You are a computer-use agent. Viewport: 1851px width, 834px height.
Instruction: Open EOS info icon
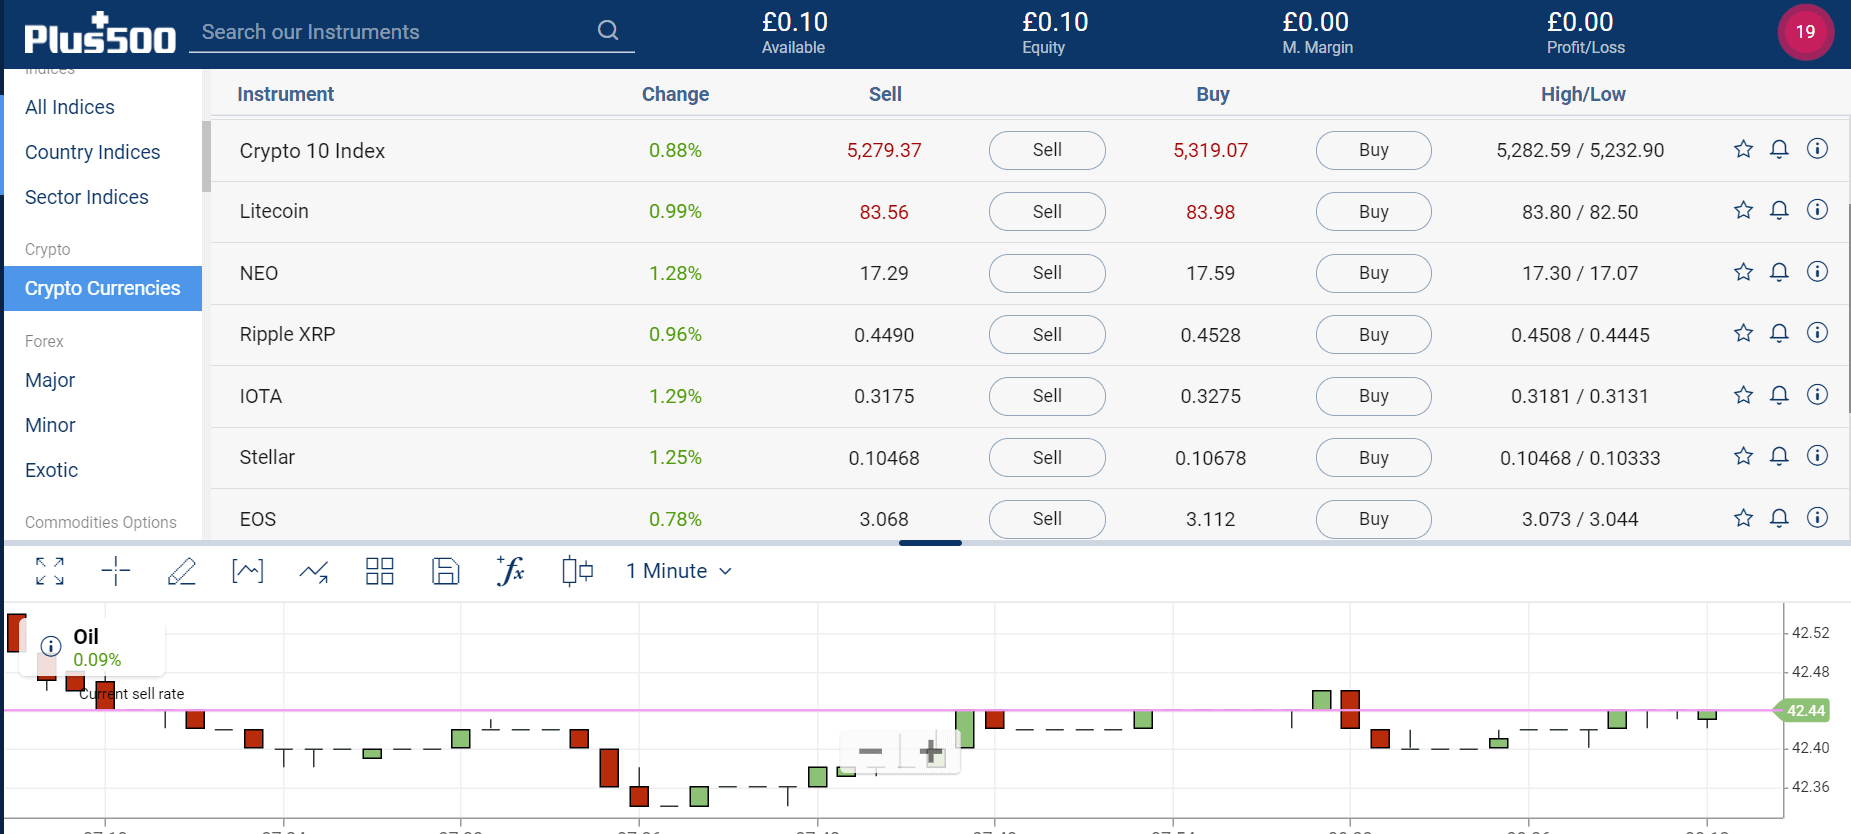(x=1817, y=518)
